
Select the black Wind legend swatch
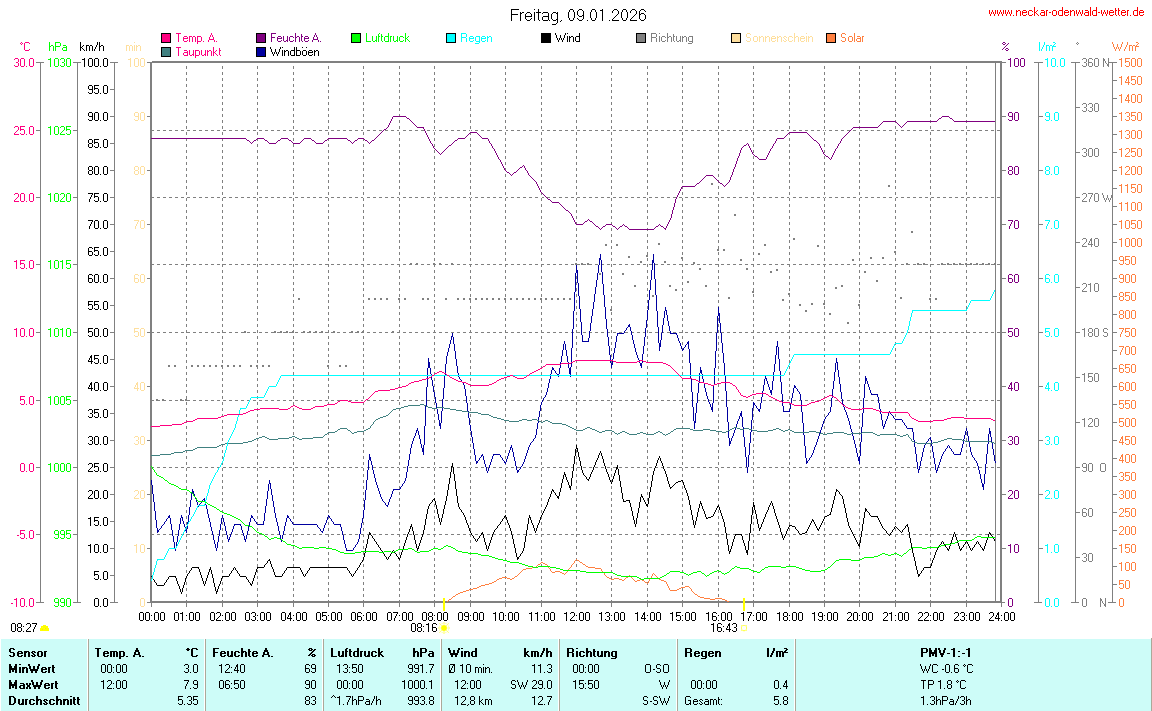pos(546,39)
